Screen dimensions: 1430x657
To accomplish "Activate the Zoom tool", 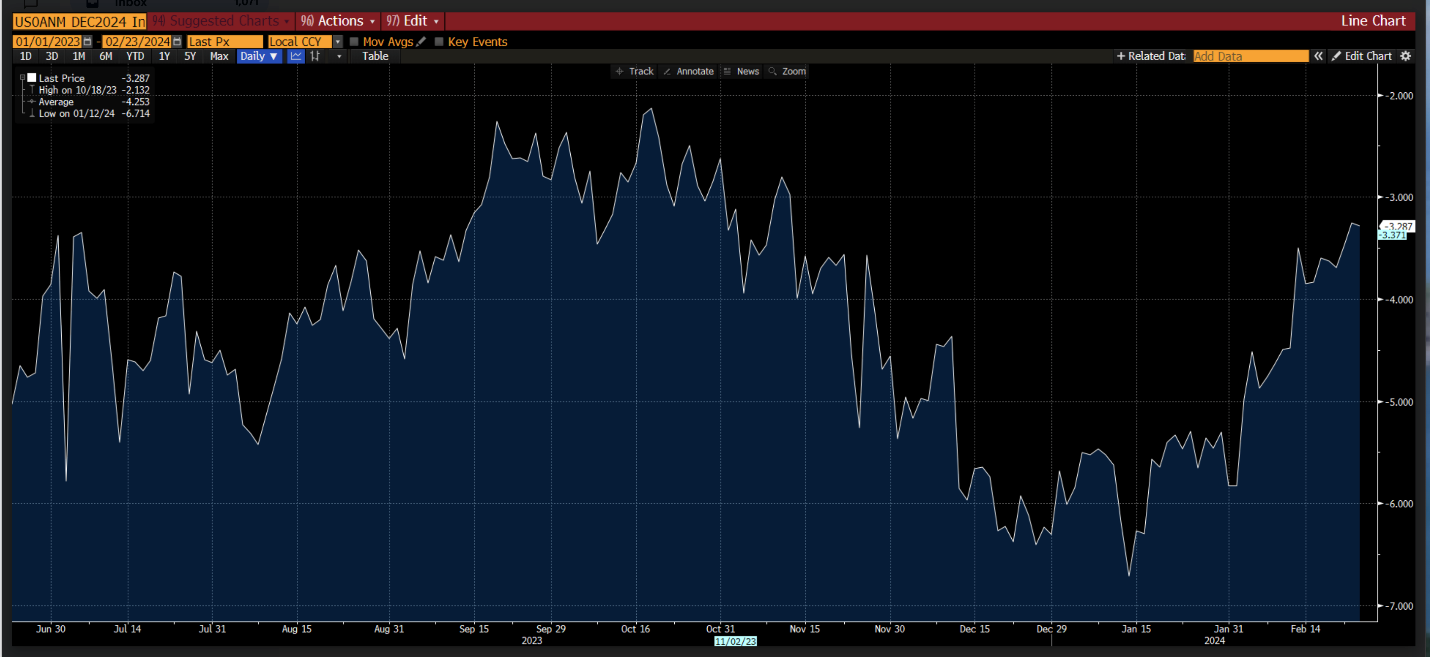I will pyautogui.click(x=787, y=71).
